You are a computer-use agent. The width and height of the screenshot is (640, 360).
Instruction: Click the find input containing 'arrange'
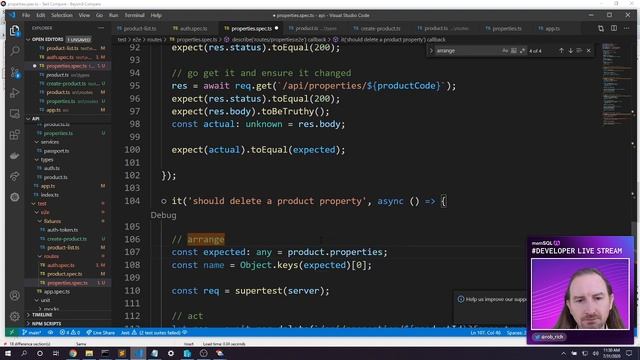[x=467, y=51]
